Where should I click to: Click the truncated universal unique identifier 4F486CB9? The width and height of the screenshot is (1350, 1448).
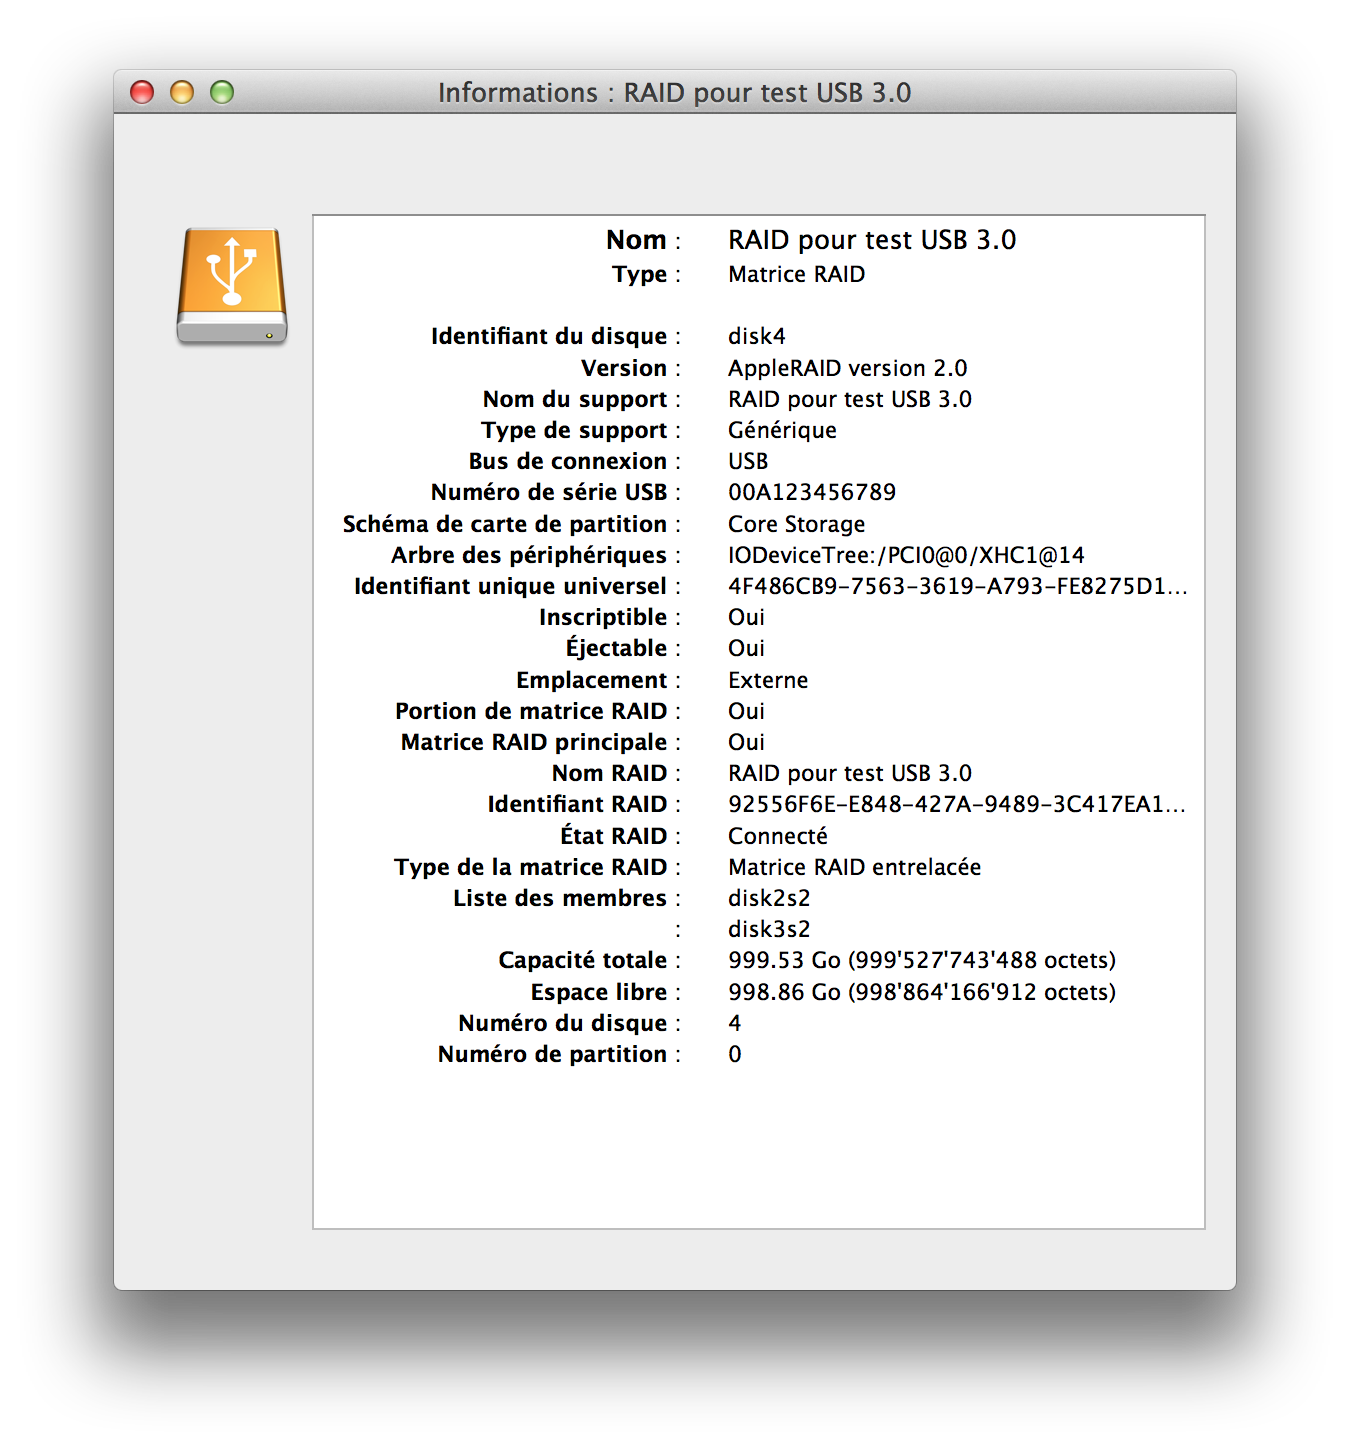[956, 586]
